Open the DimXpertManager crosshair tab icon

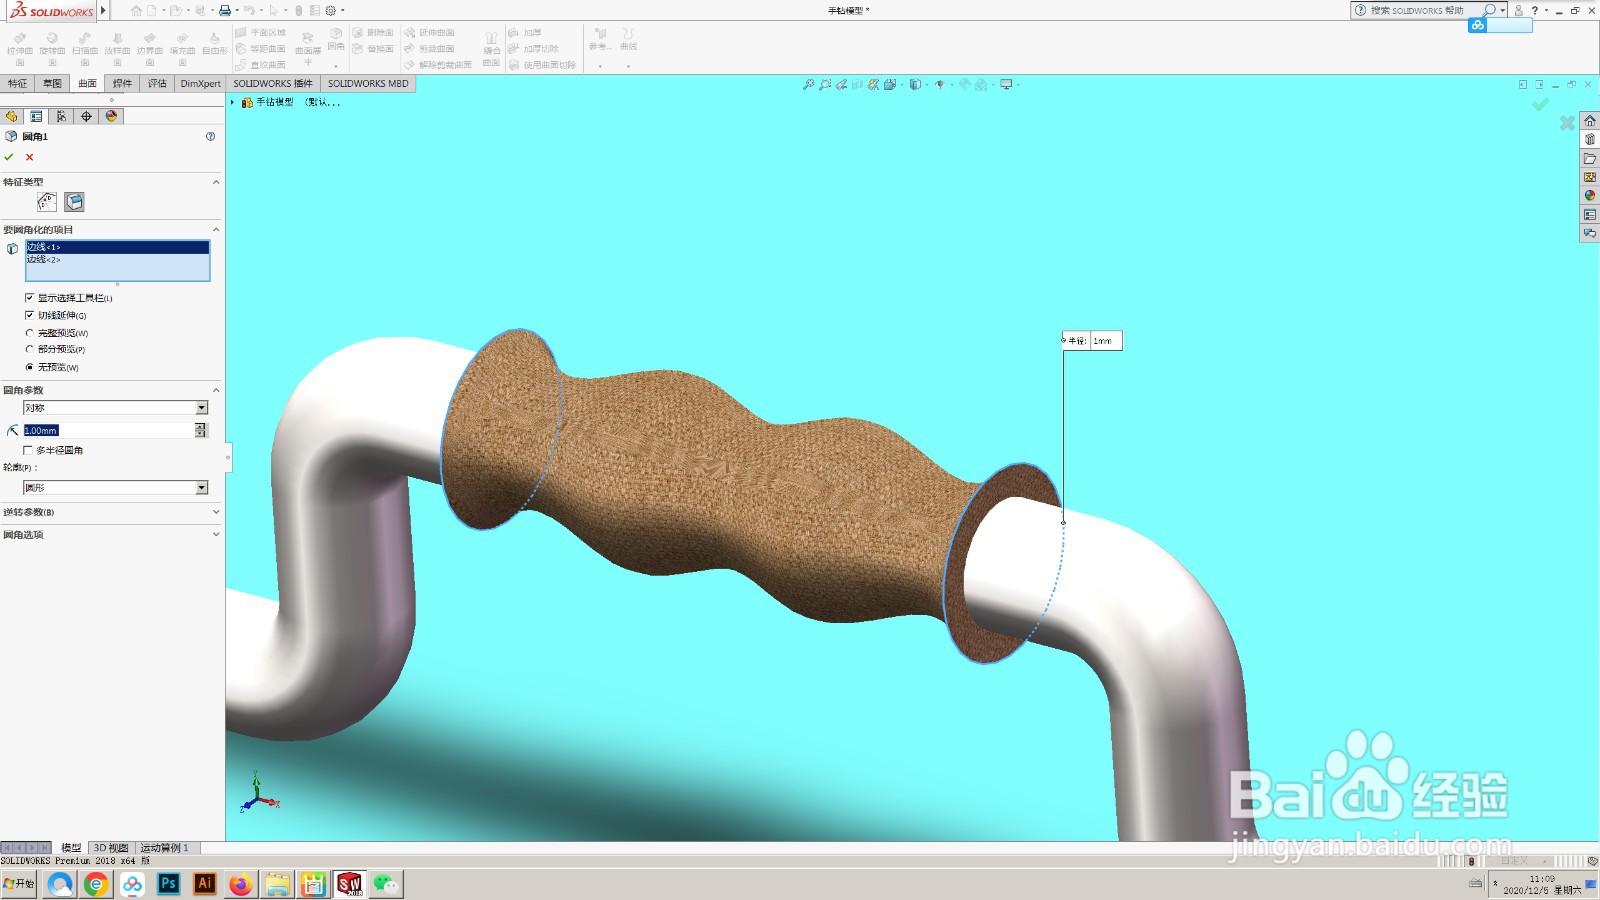click(86, 116)
